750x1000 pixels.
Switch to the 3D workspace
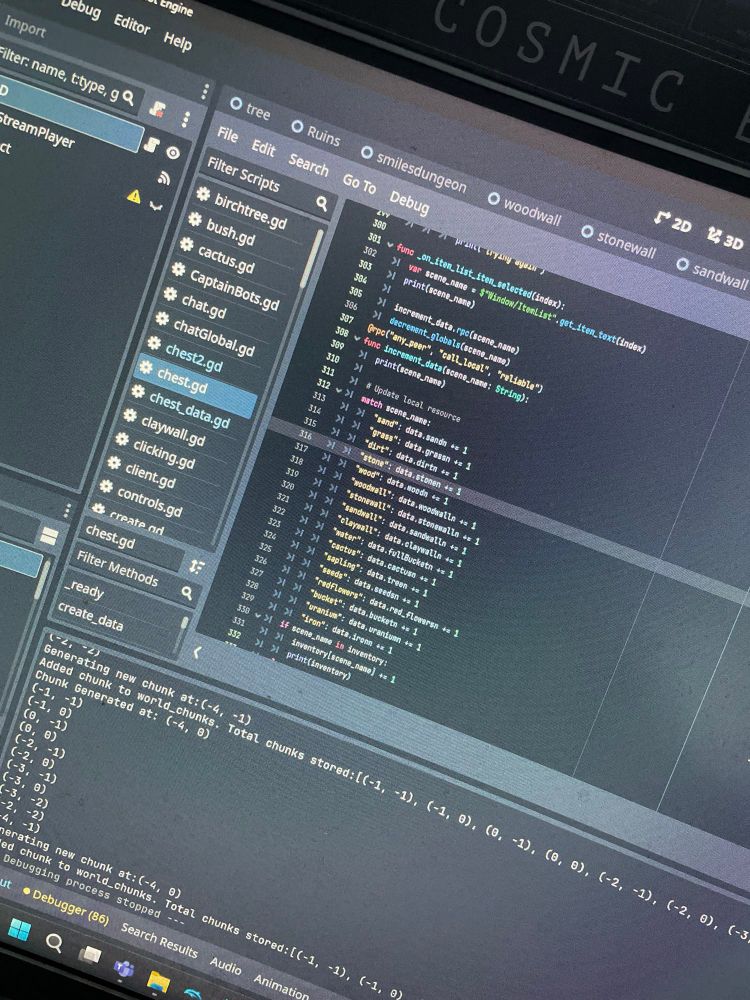pos(726,239)
